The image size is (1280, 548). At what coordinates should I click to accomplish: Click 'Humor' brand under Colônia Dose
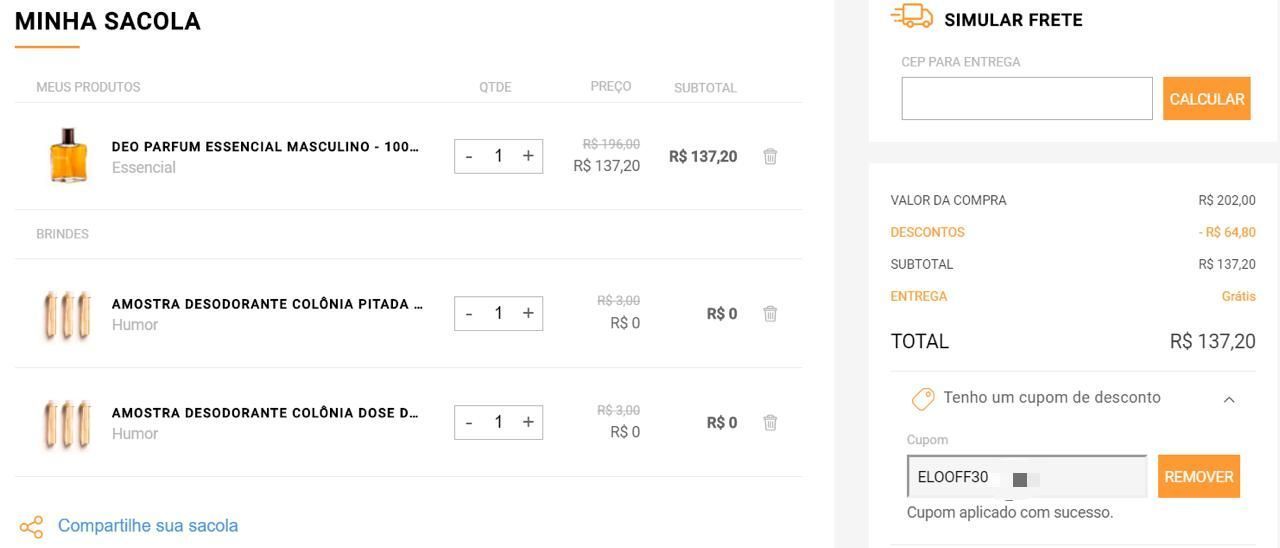(135, 434)
